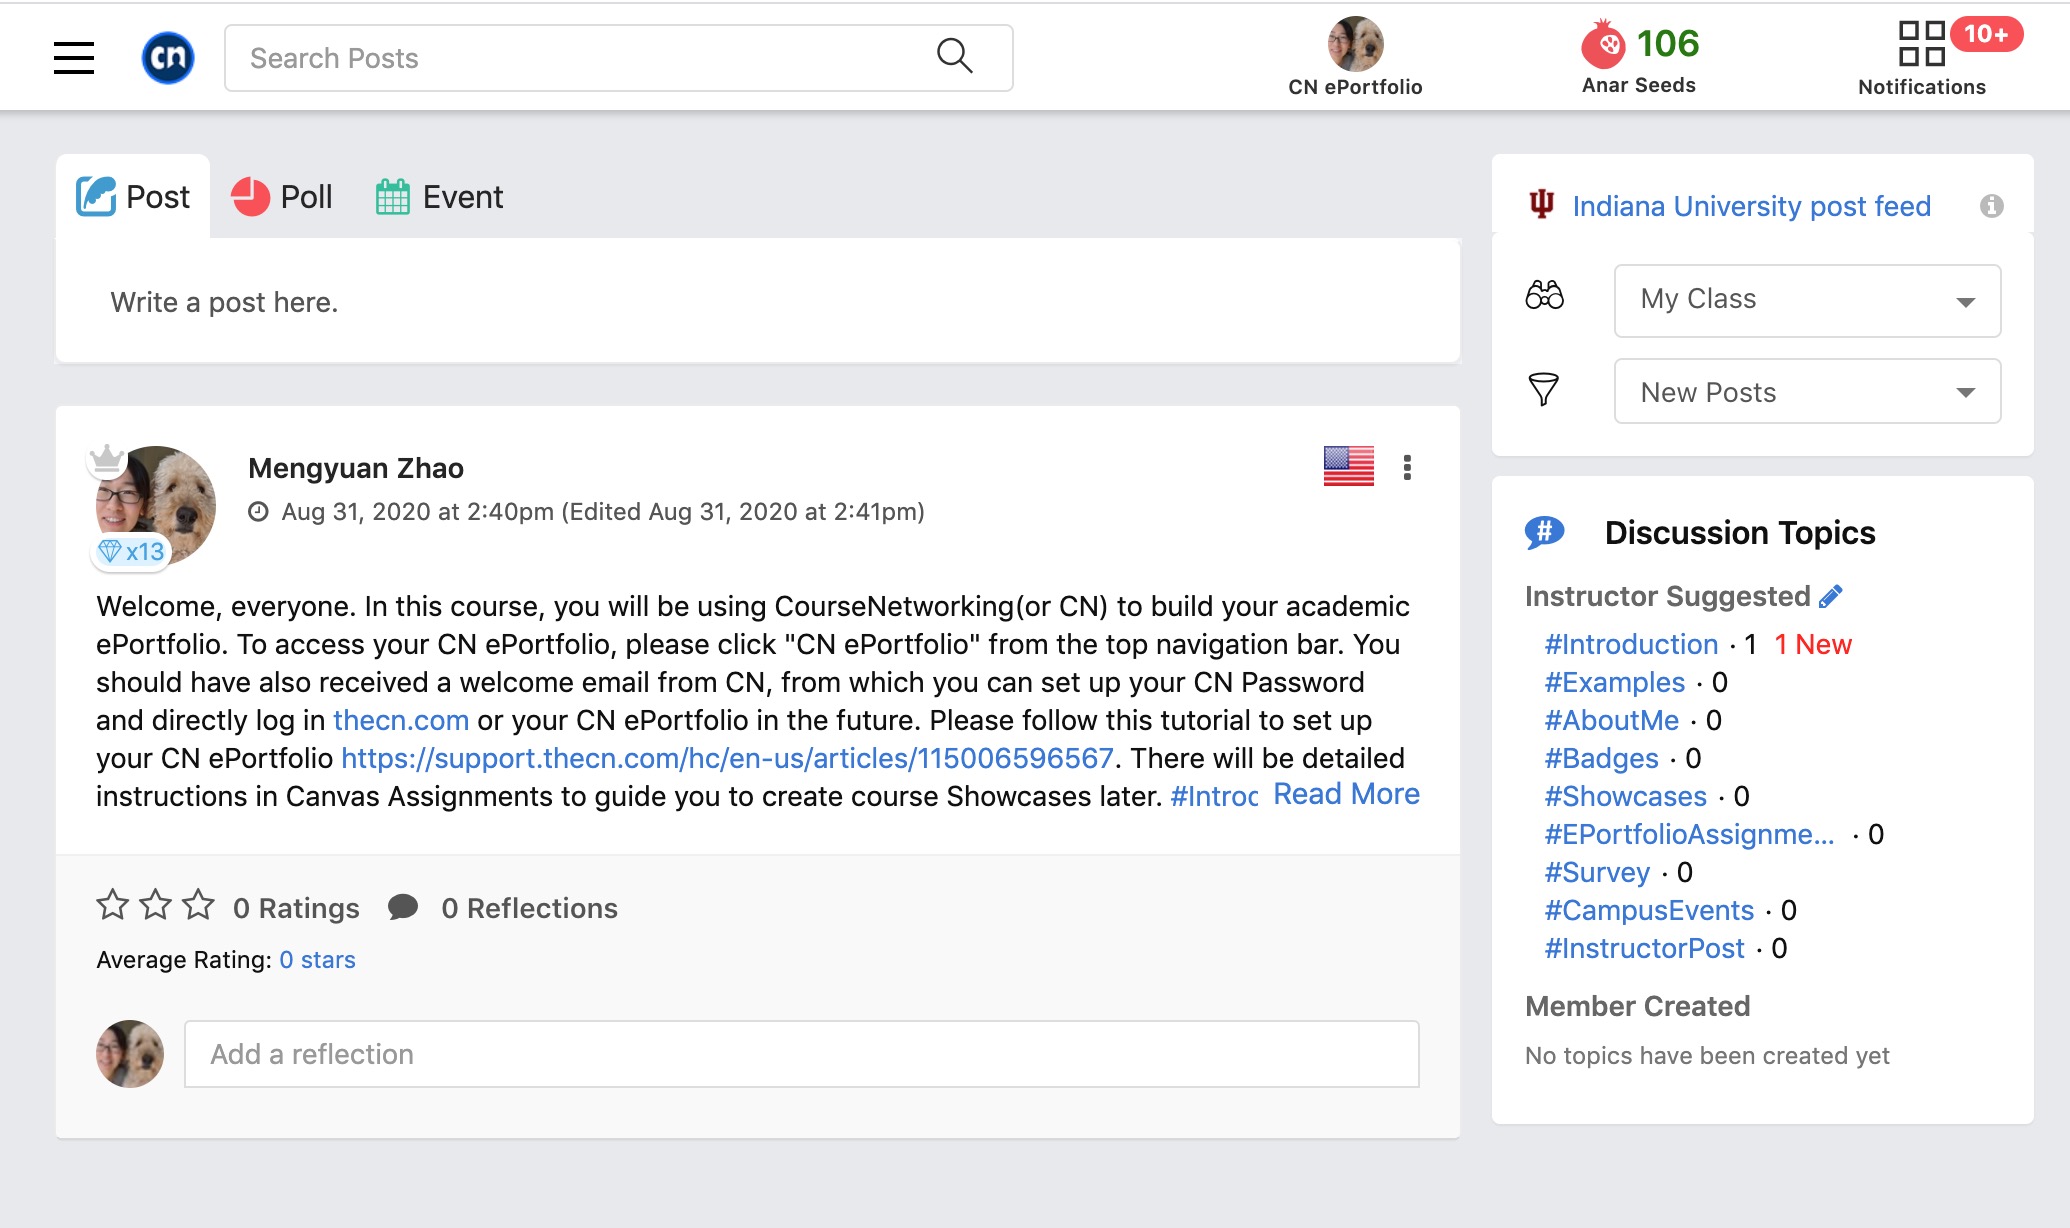This screenshot has width=2070, height=1228.
Task: Edit Instructor Suggested topics pencil icon
Action: click(1830, 597)
